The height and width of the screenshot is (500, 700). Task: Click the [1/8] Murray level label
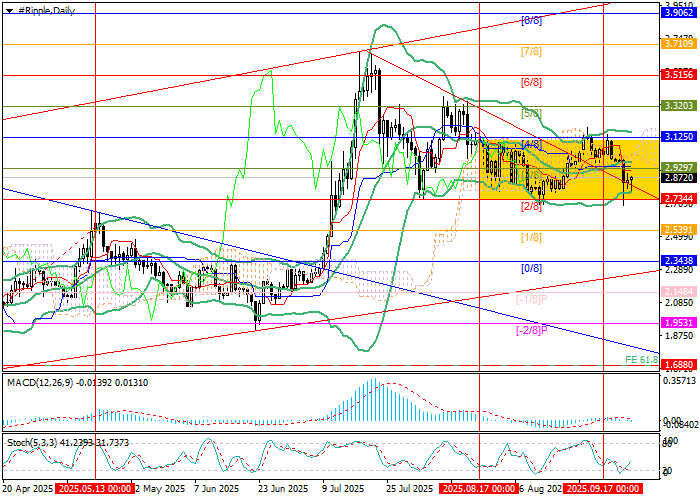(531, 238)
